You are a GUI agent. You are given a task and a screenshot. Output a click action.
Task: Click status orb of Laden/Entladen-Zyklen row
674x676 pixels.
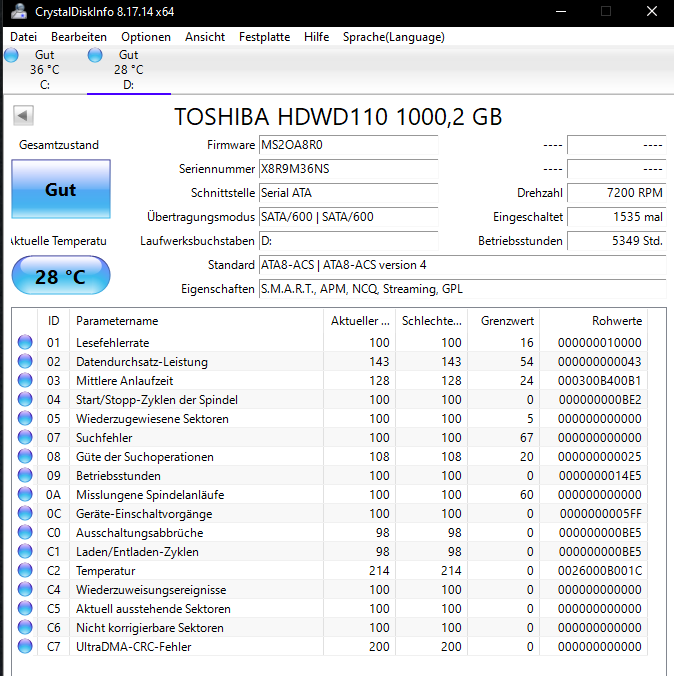(x=25, y=551)
